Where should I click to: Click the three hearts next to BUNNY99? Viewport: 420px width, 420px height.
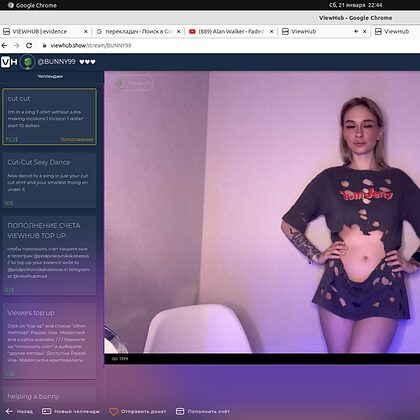click(x=87, y=62)
